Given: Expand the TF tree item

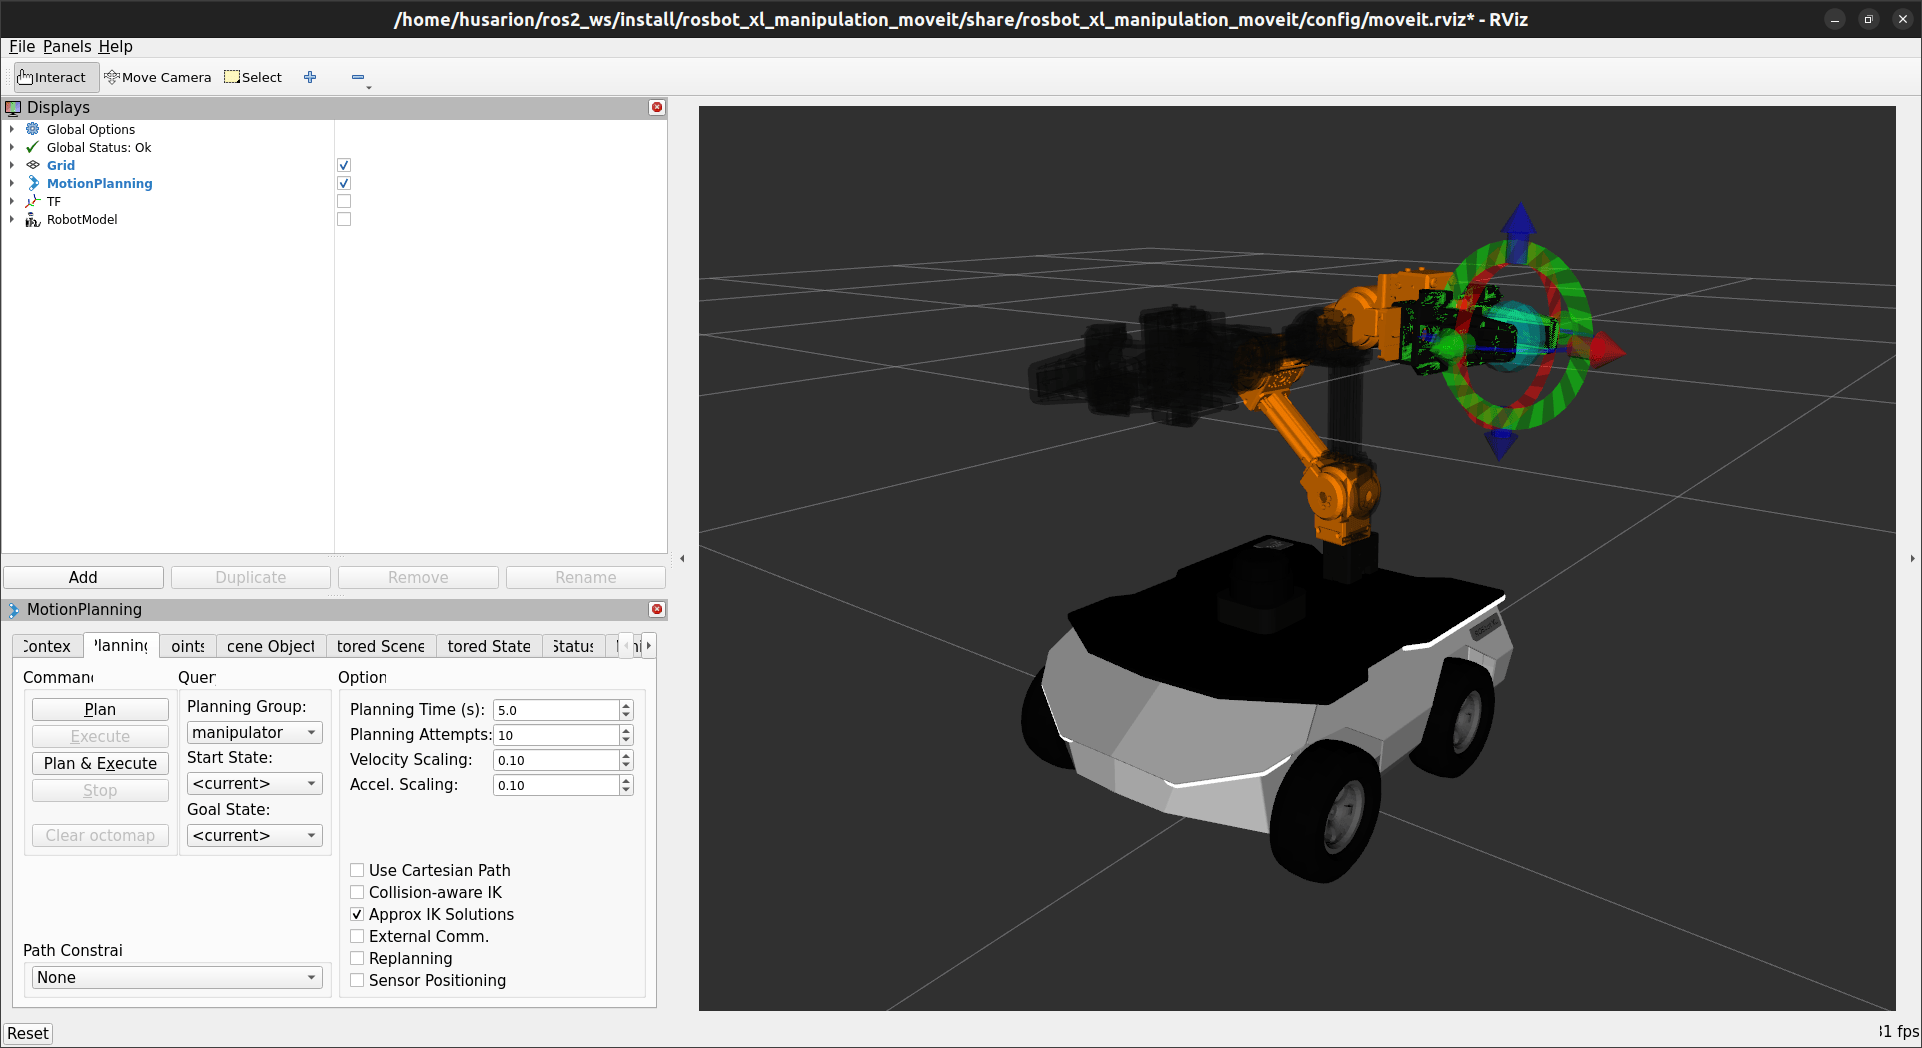Looking at the screenshot, I should point(12,201).
